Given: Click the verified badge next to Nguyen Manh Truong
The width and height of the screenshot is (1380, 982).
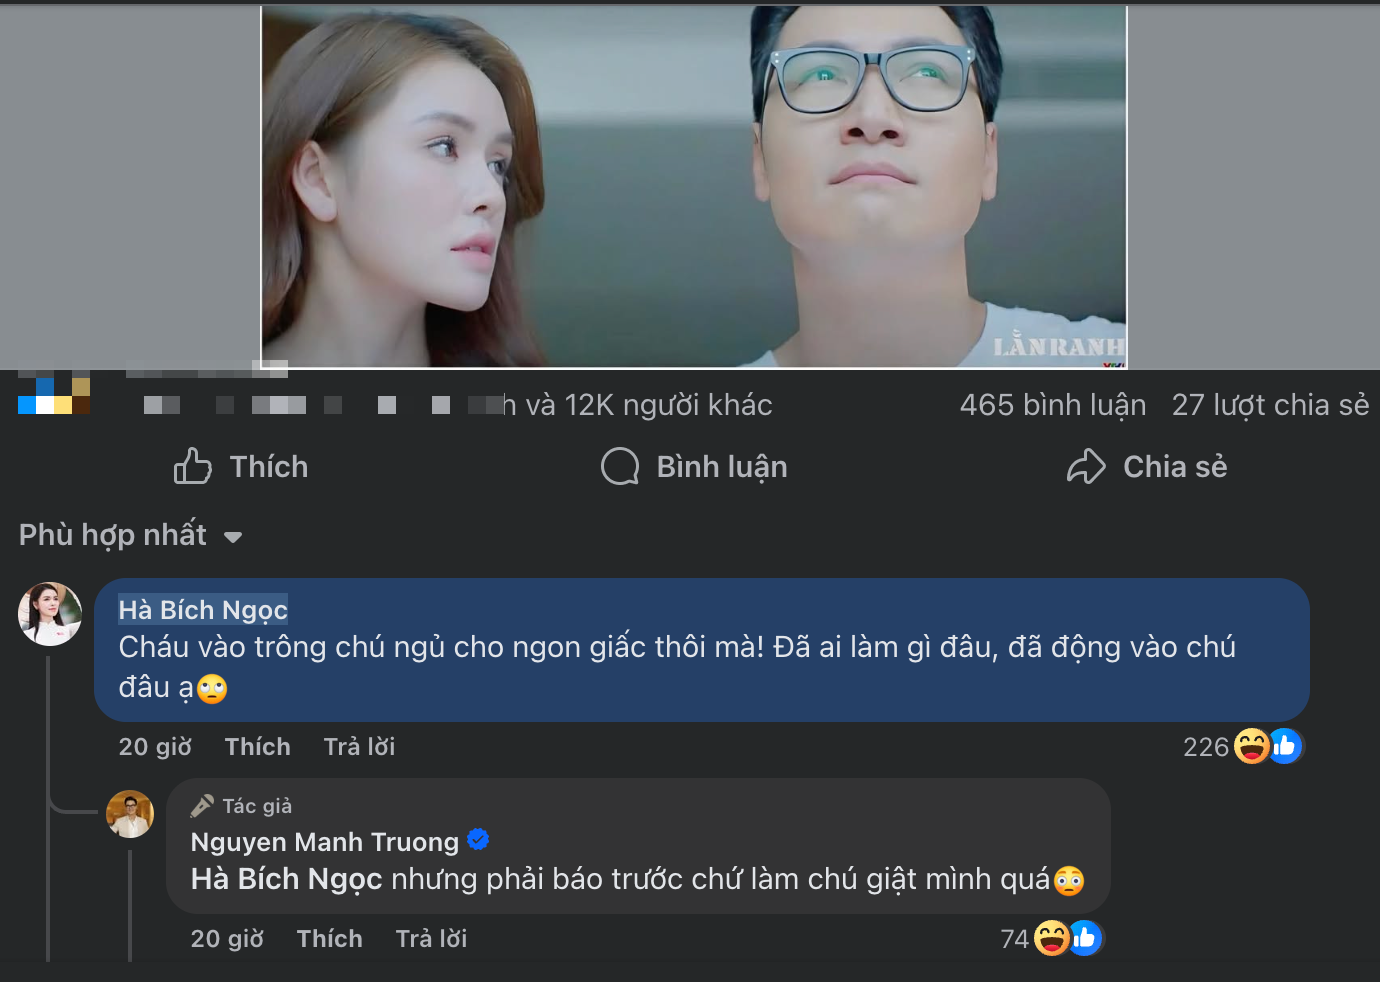Looking at the screenshot, I should pos(478,841).
